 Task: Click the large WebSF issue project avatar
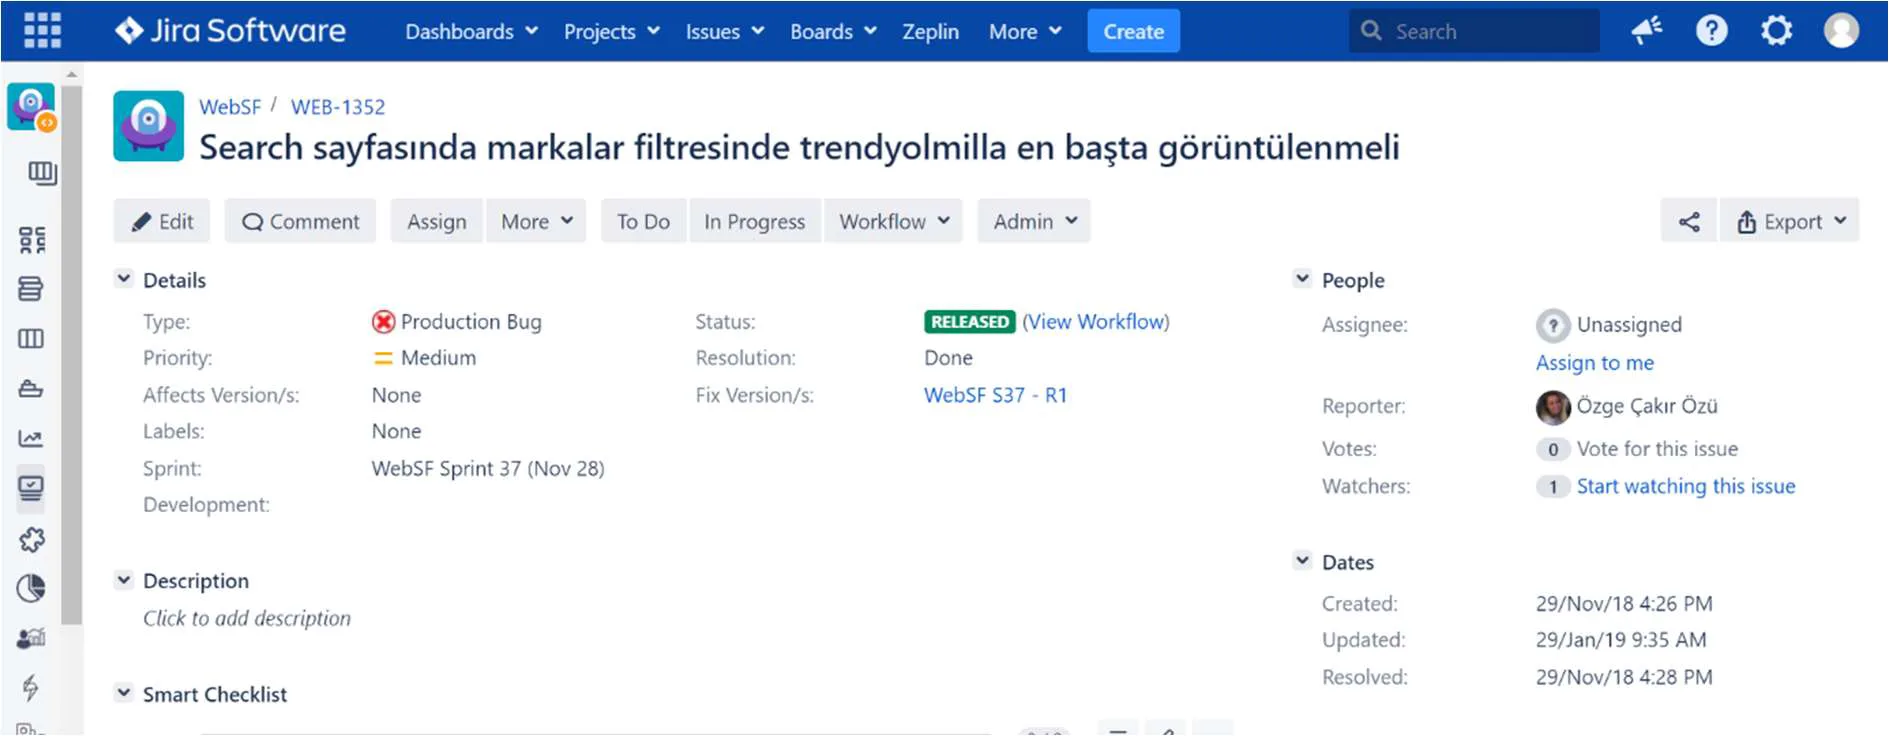pos(149,126)
